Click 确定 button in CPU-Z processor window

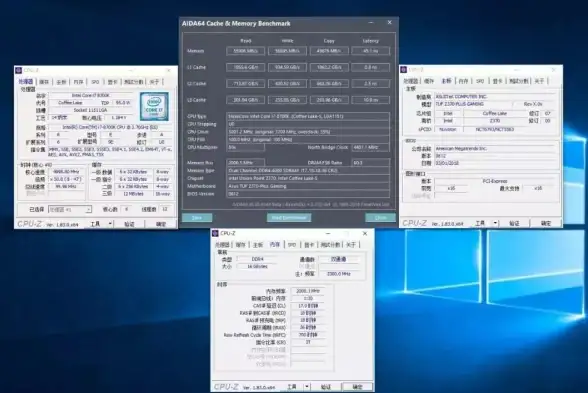[161, 224]
